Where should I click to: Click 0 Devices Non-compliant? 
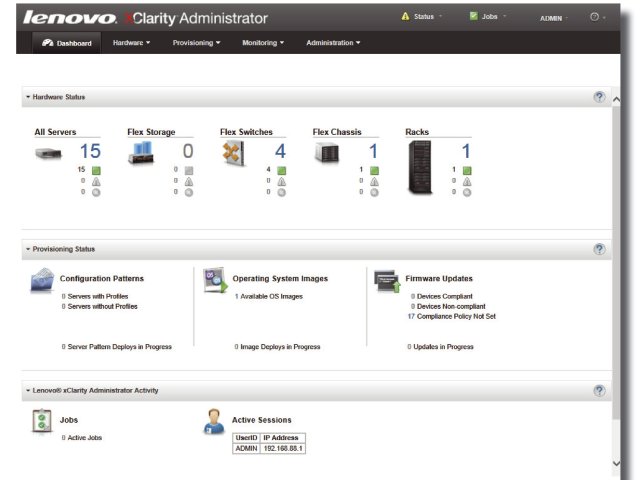(x=448, y=307)
